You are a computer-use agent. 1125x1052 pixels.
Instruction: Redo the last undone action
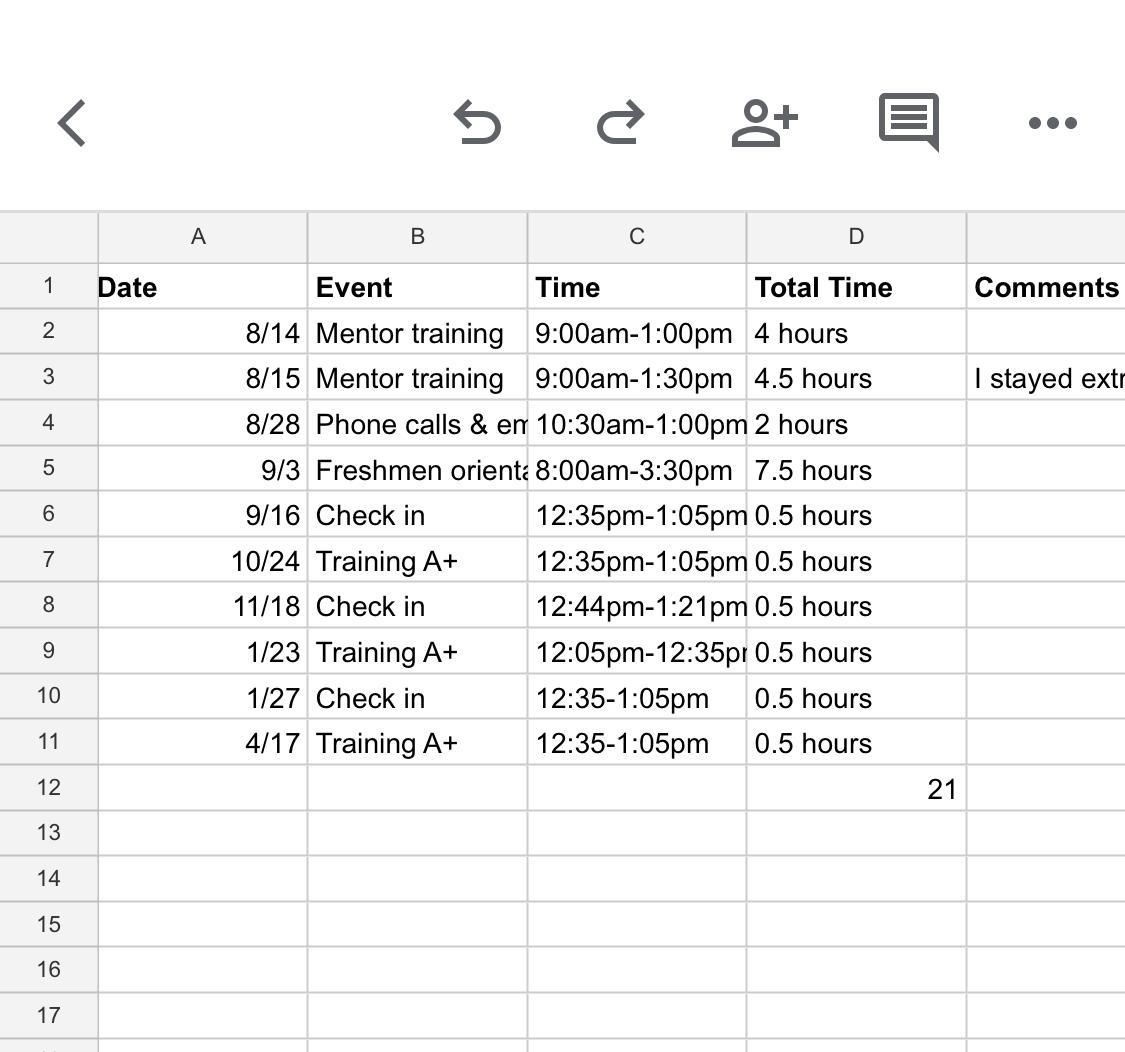point(620,123)
